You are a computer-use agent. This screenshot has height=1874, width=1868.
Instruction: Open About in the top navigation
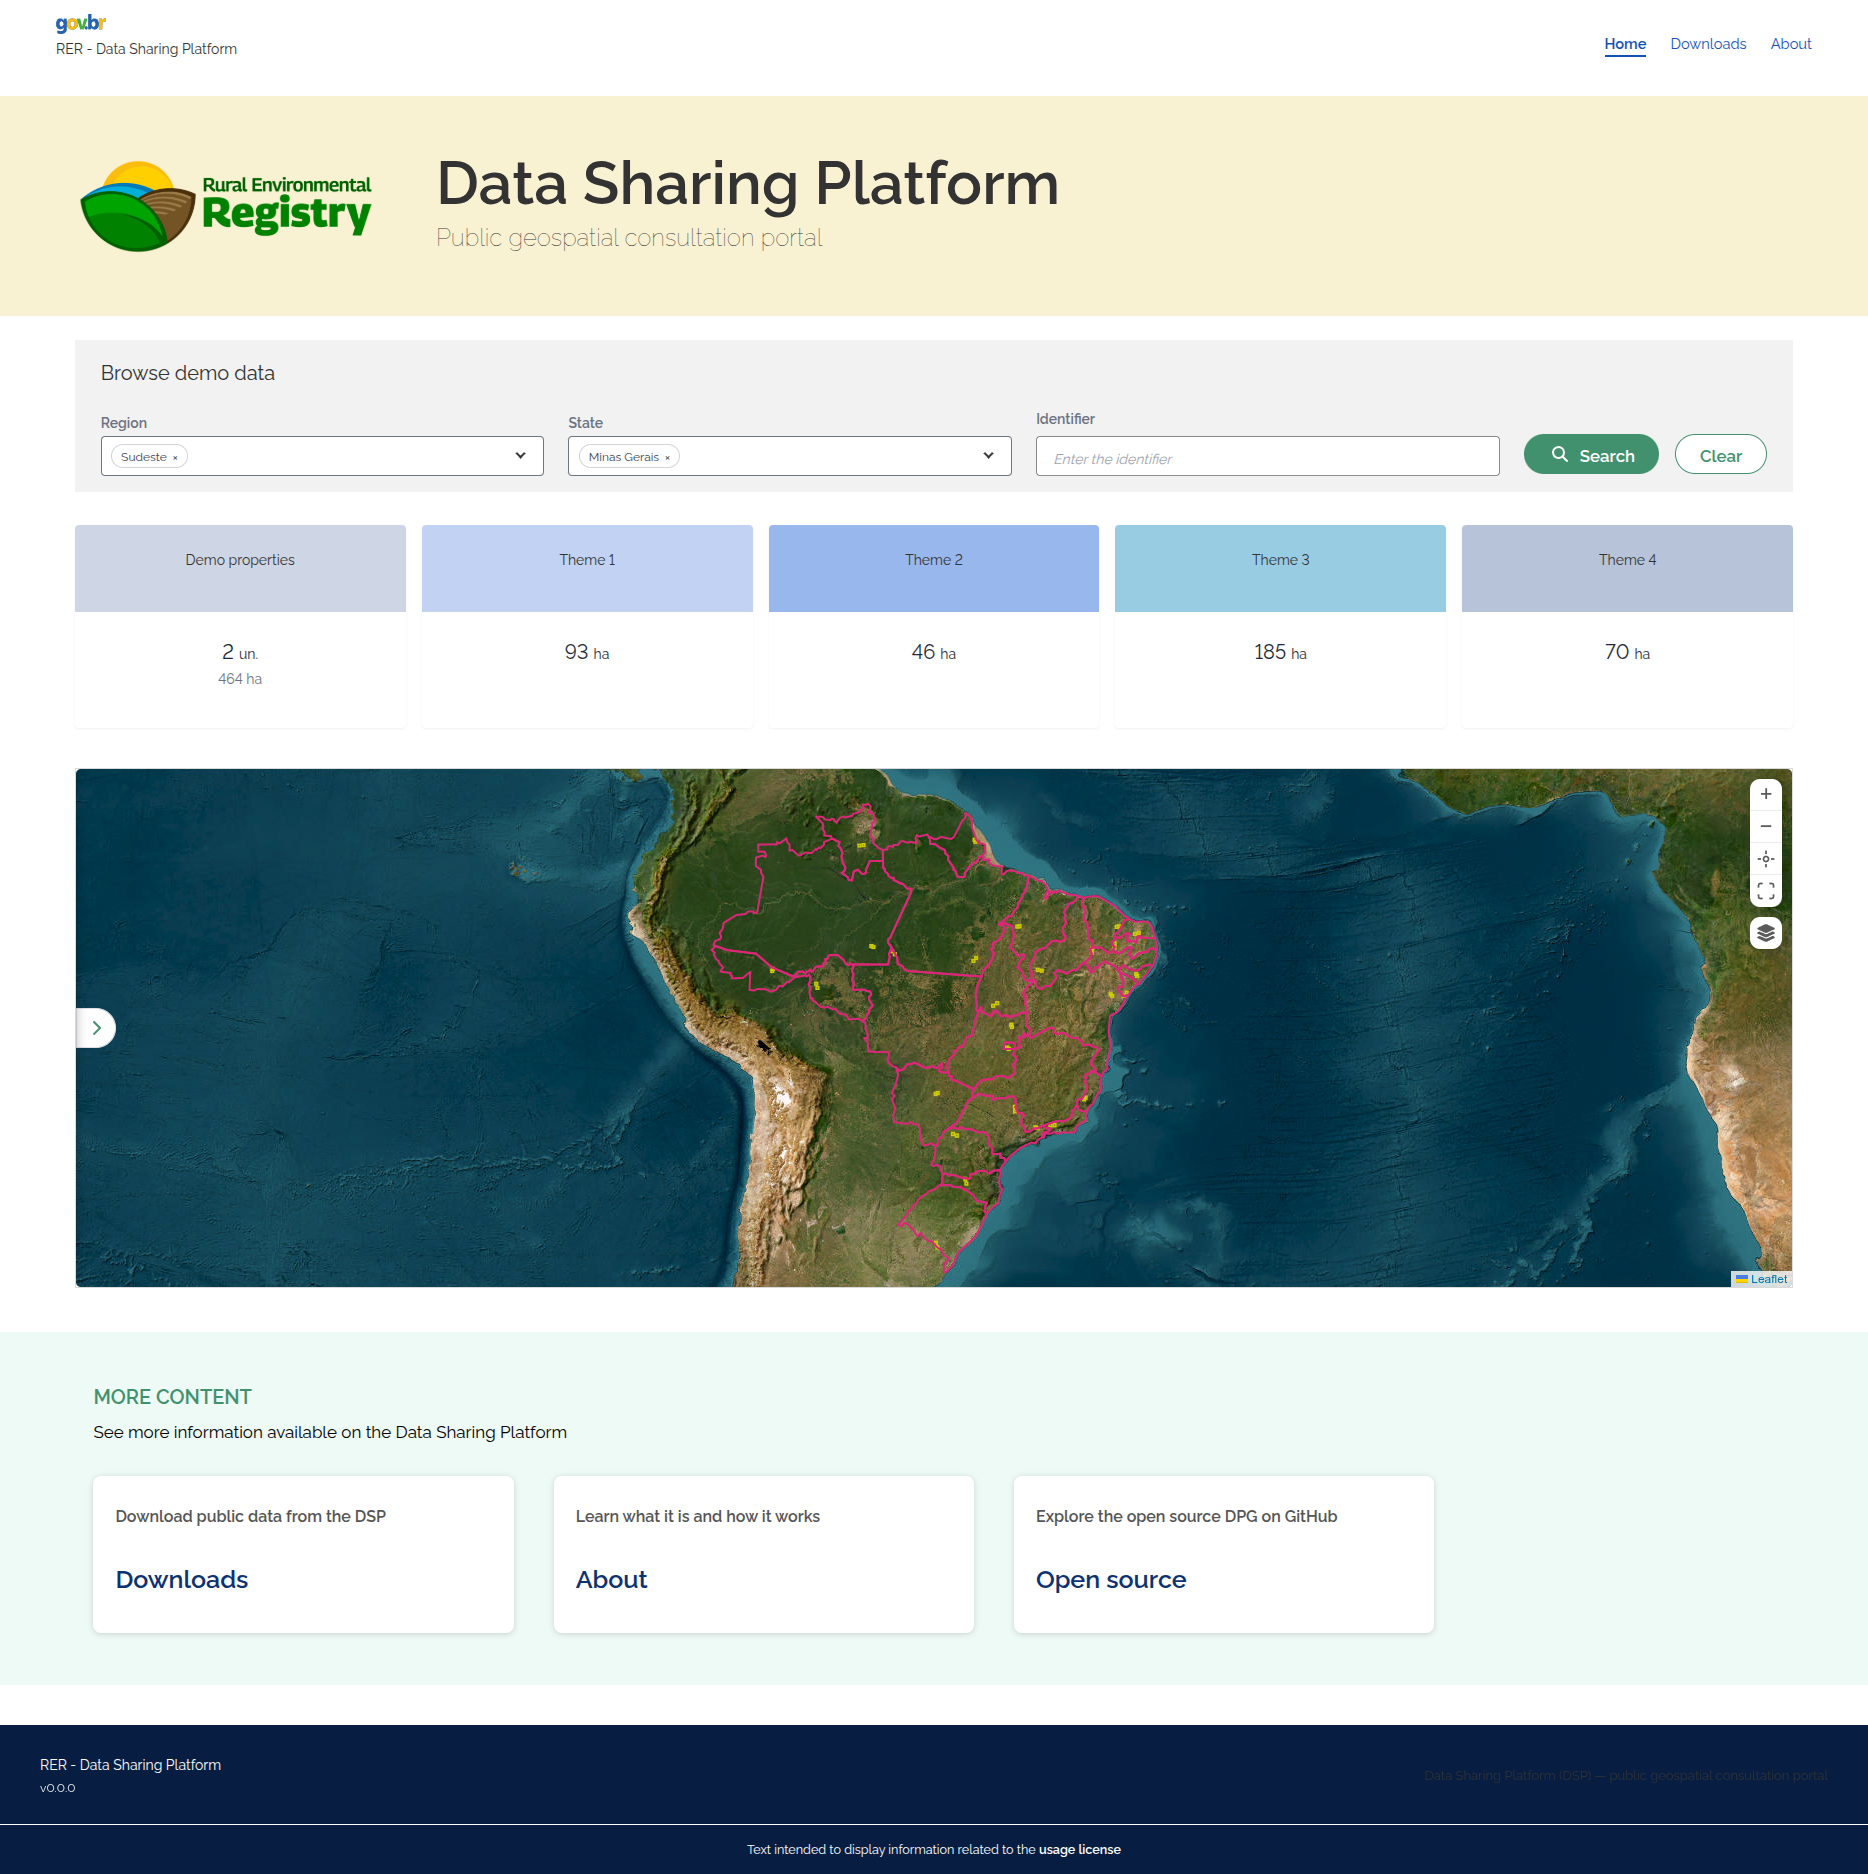click(x=1791, y=44)
